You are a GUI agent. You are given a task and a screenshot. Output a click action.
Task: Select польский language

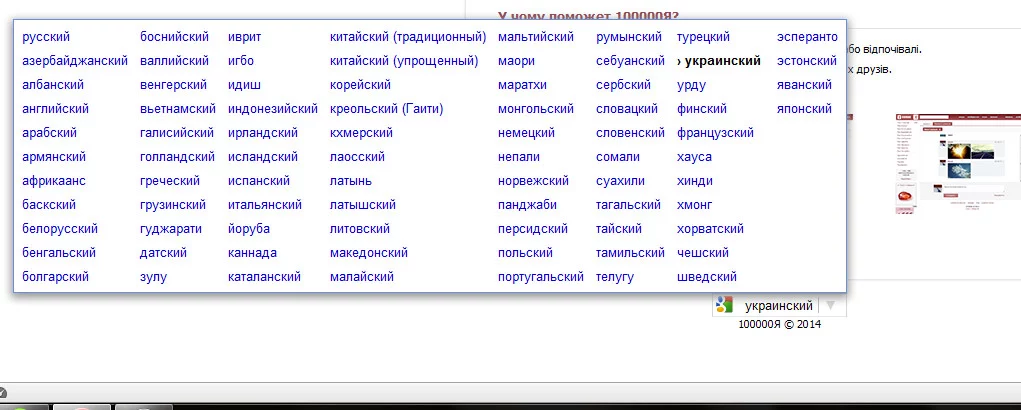point(525,253)
